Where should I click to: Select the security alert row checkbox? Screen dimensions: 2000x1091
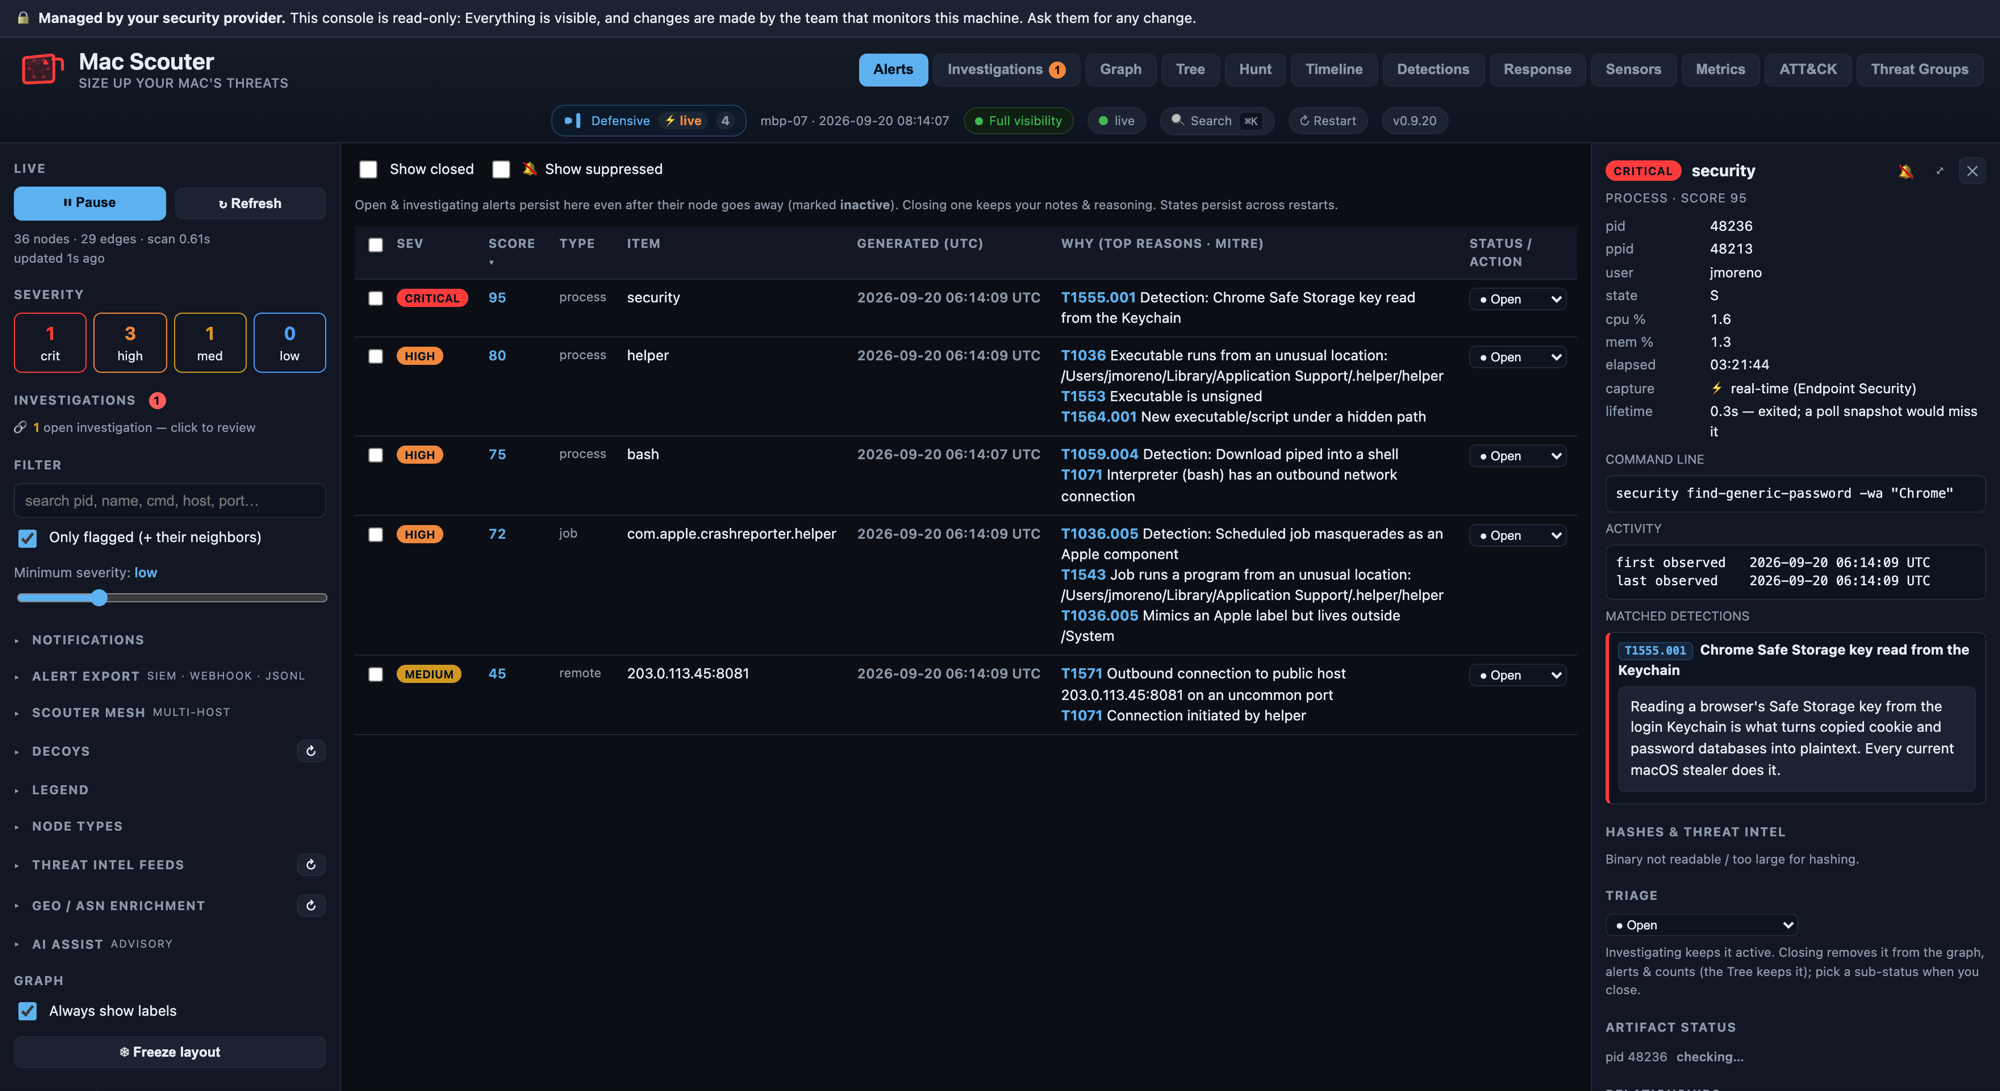tap(376, 298)
